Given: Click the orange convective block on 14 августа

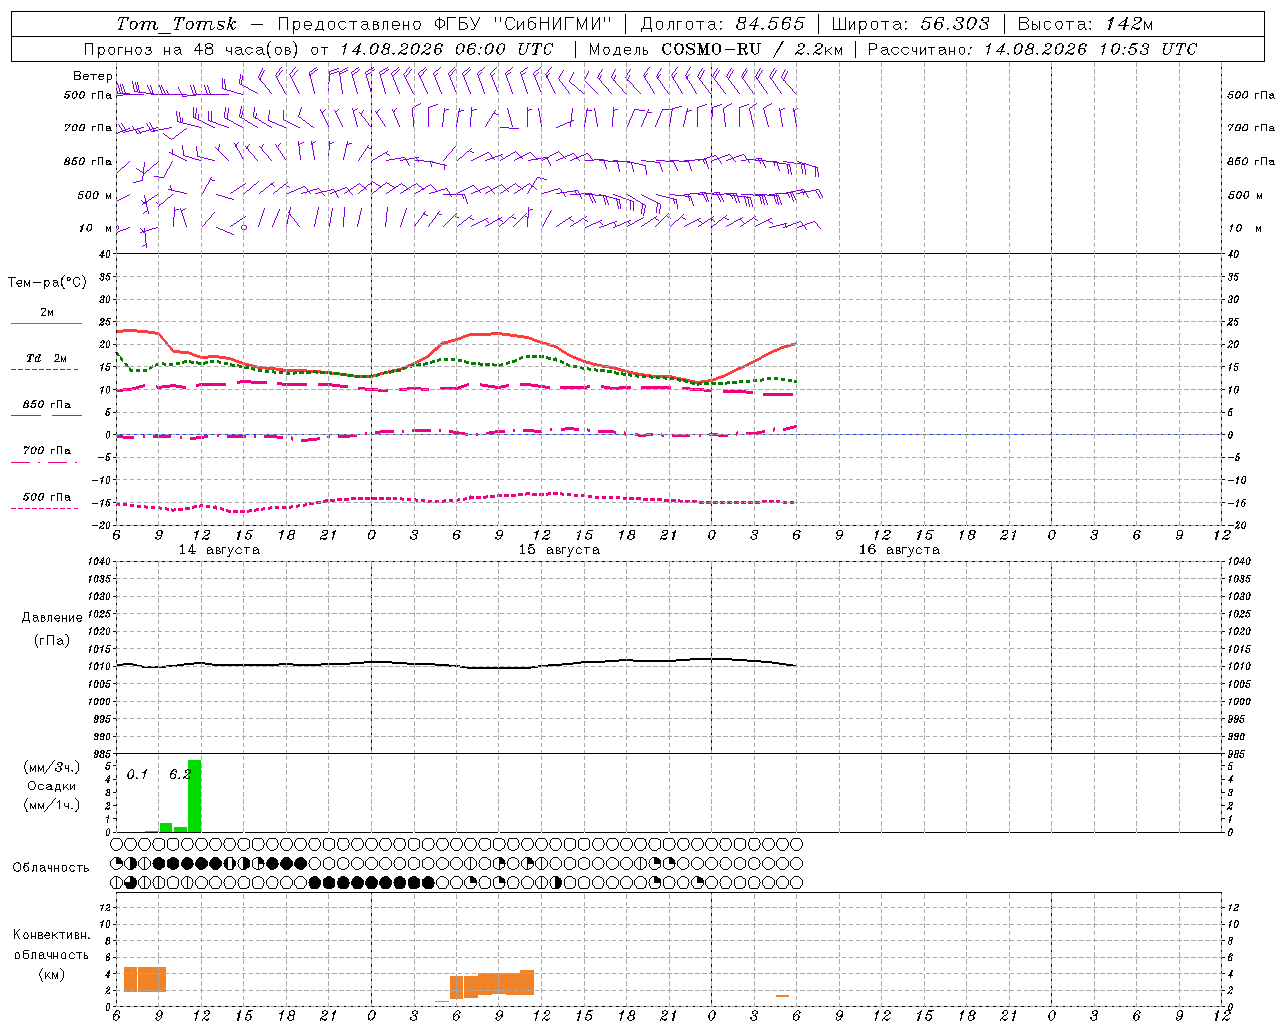Looking at the screenshot, I should point(144,979).
